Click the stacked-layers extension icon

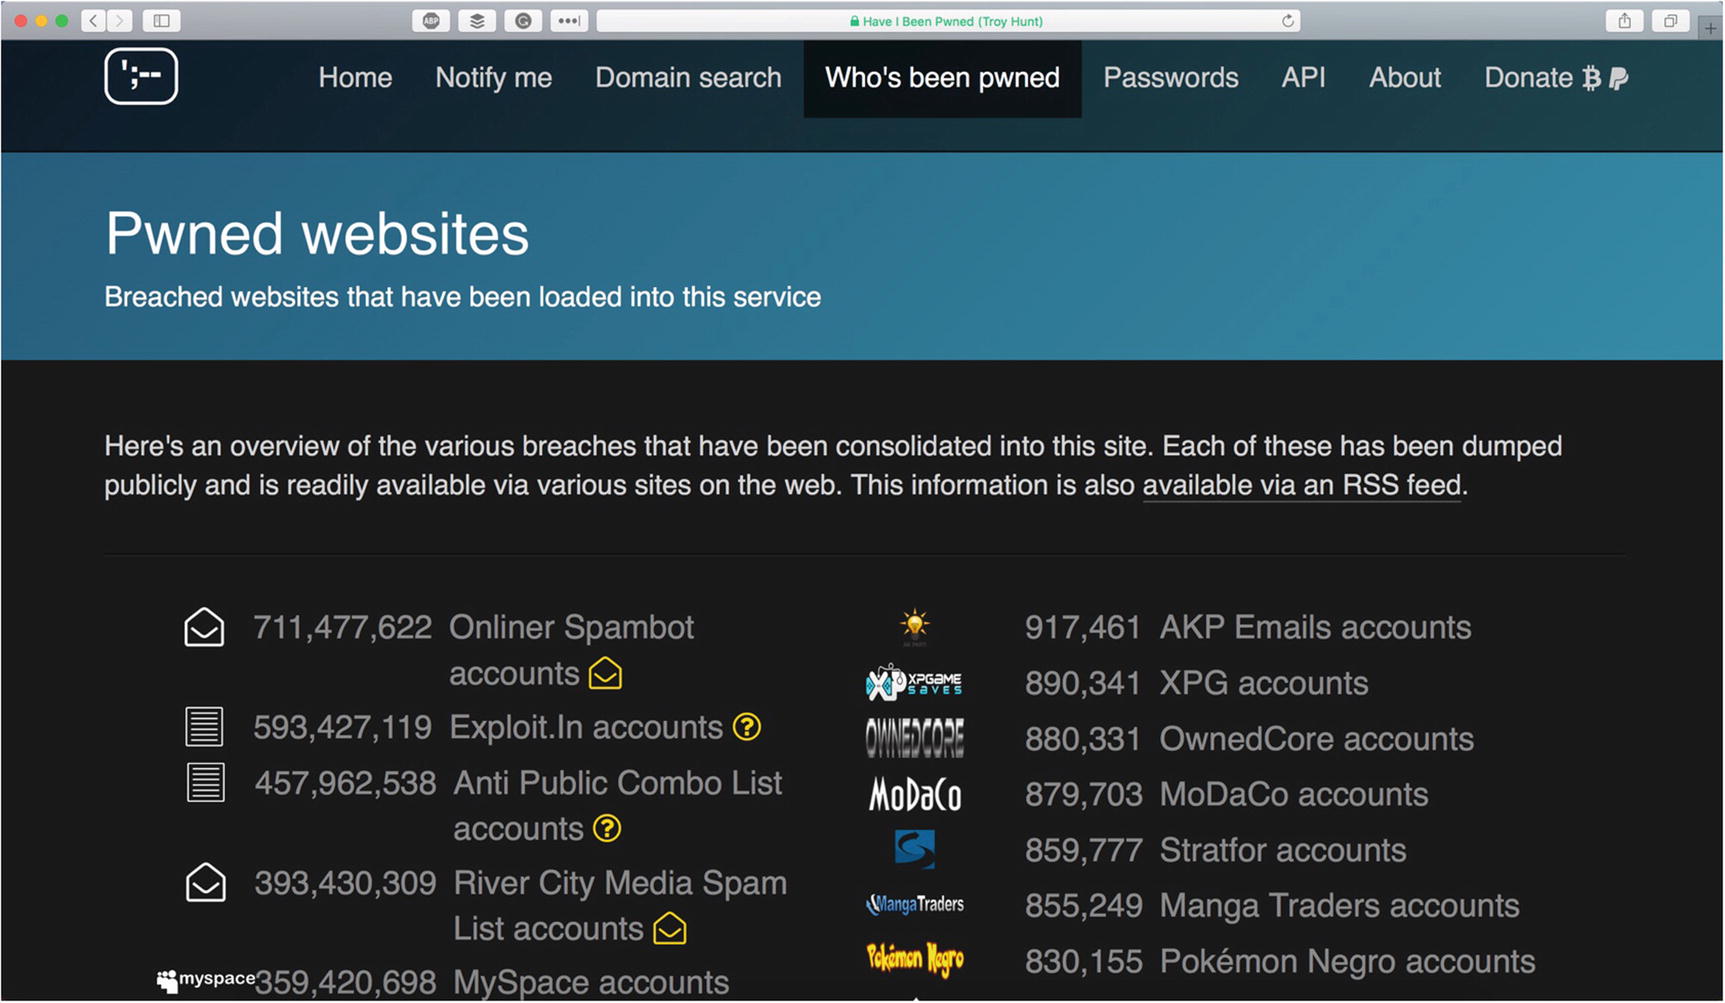tap(477, 20)
